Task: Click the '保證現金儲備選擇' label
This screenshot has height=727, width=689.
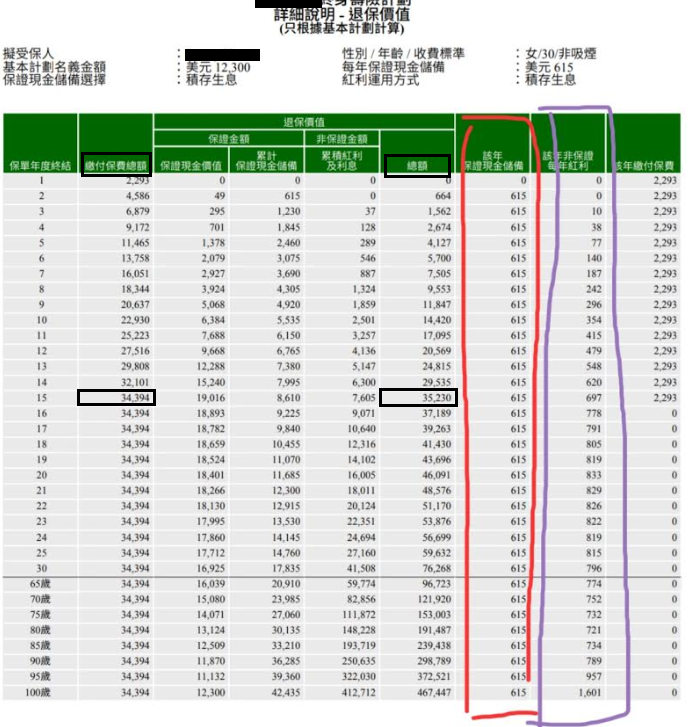Action: 54,80
